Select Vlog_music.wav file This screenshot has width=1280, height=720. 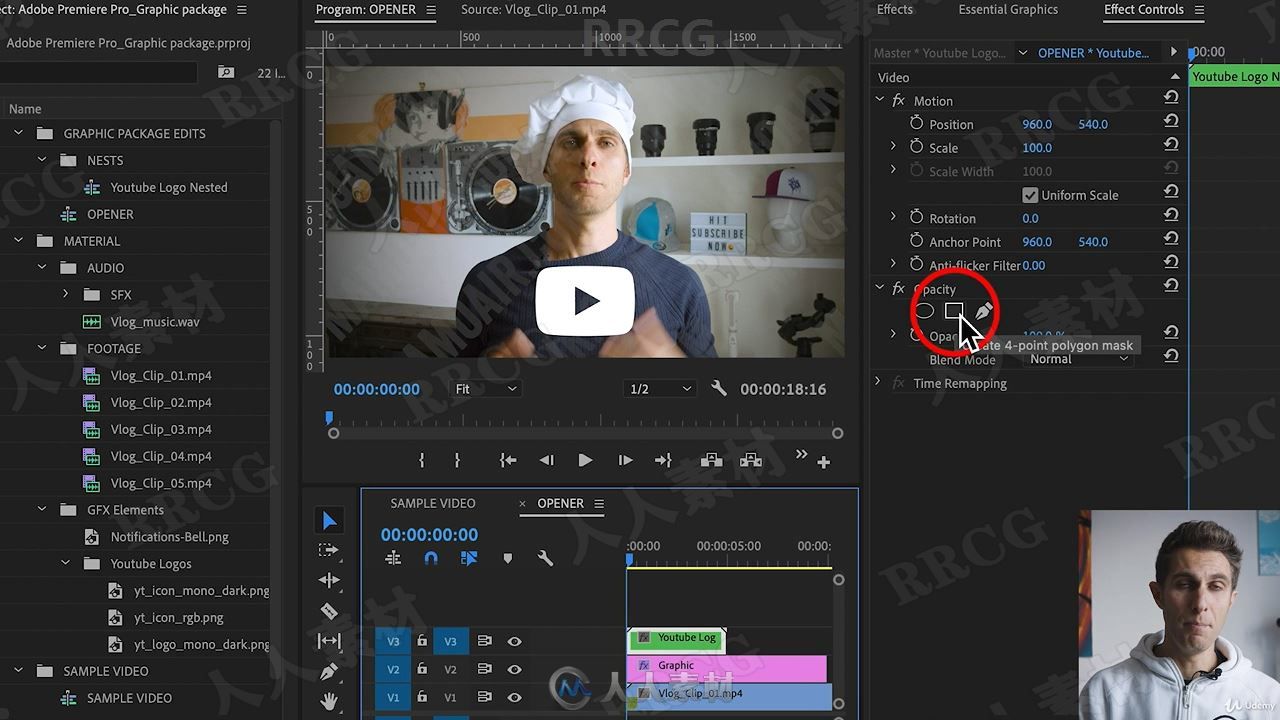(x=155, y=322)
